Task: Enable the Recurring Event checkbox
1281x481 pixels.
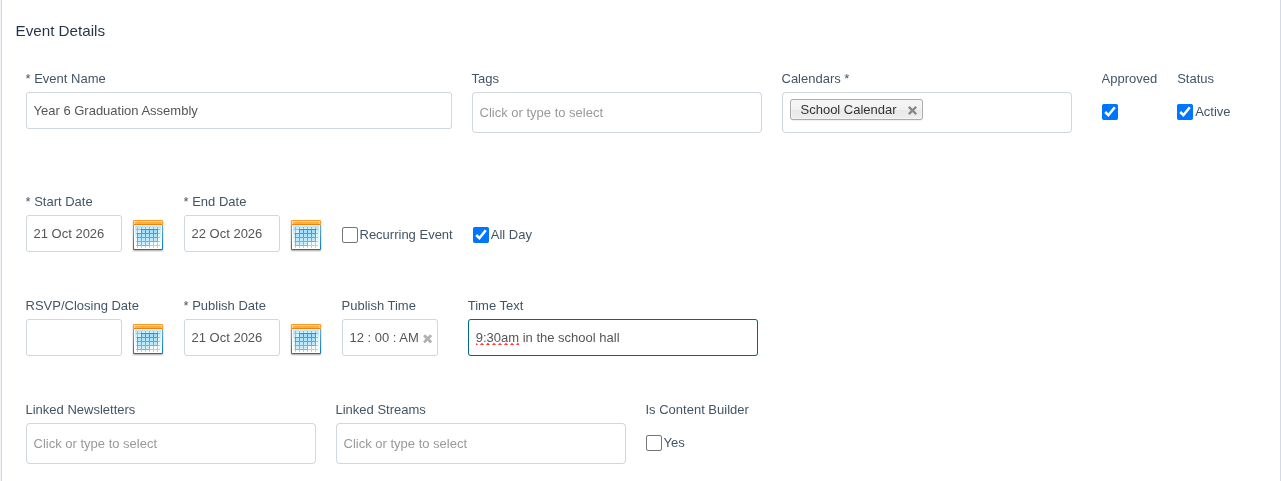Action: pos(350,235)
